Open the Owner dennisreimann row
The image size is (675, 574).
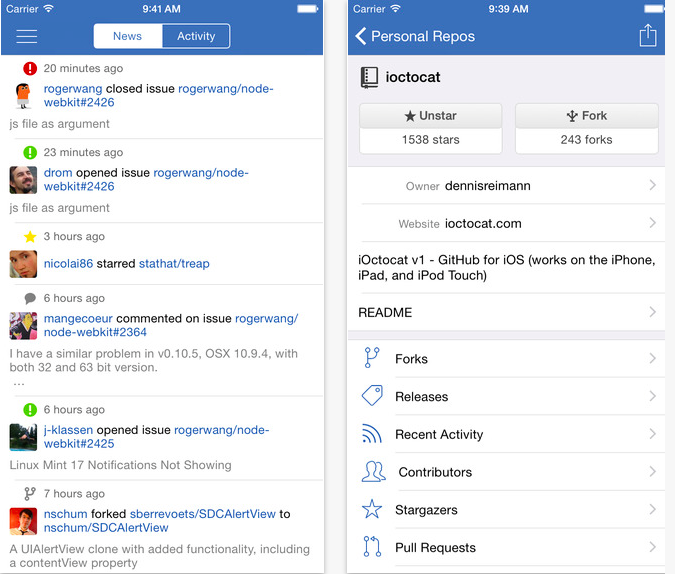pos(506,186)
